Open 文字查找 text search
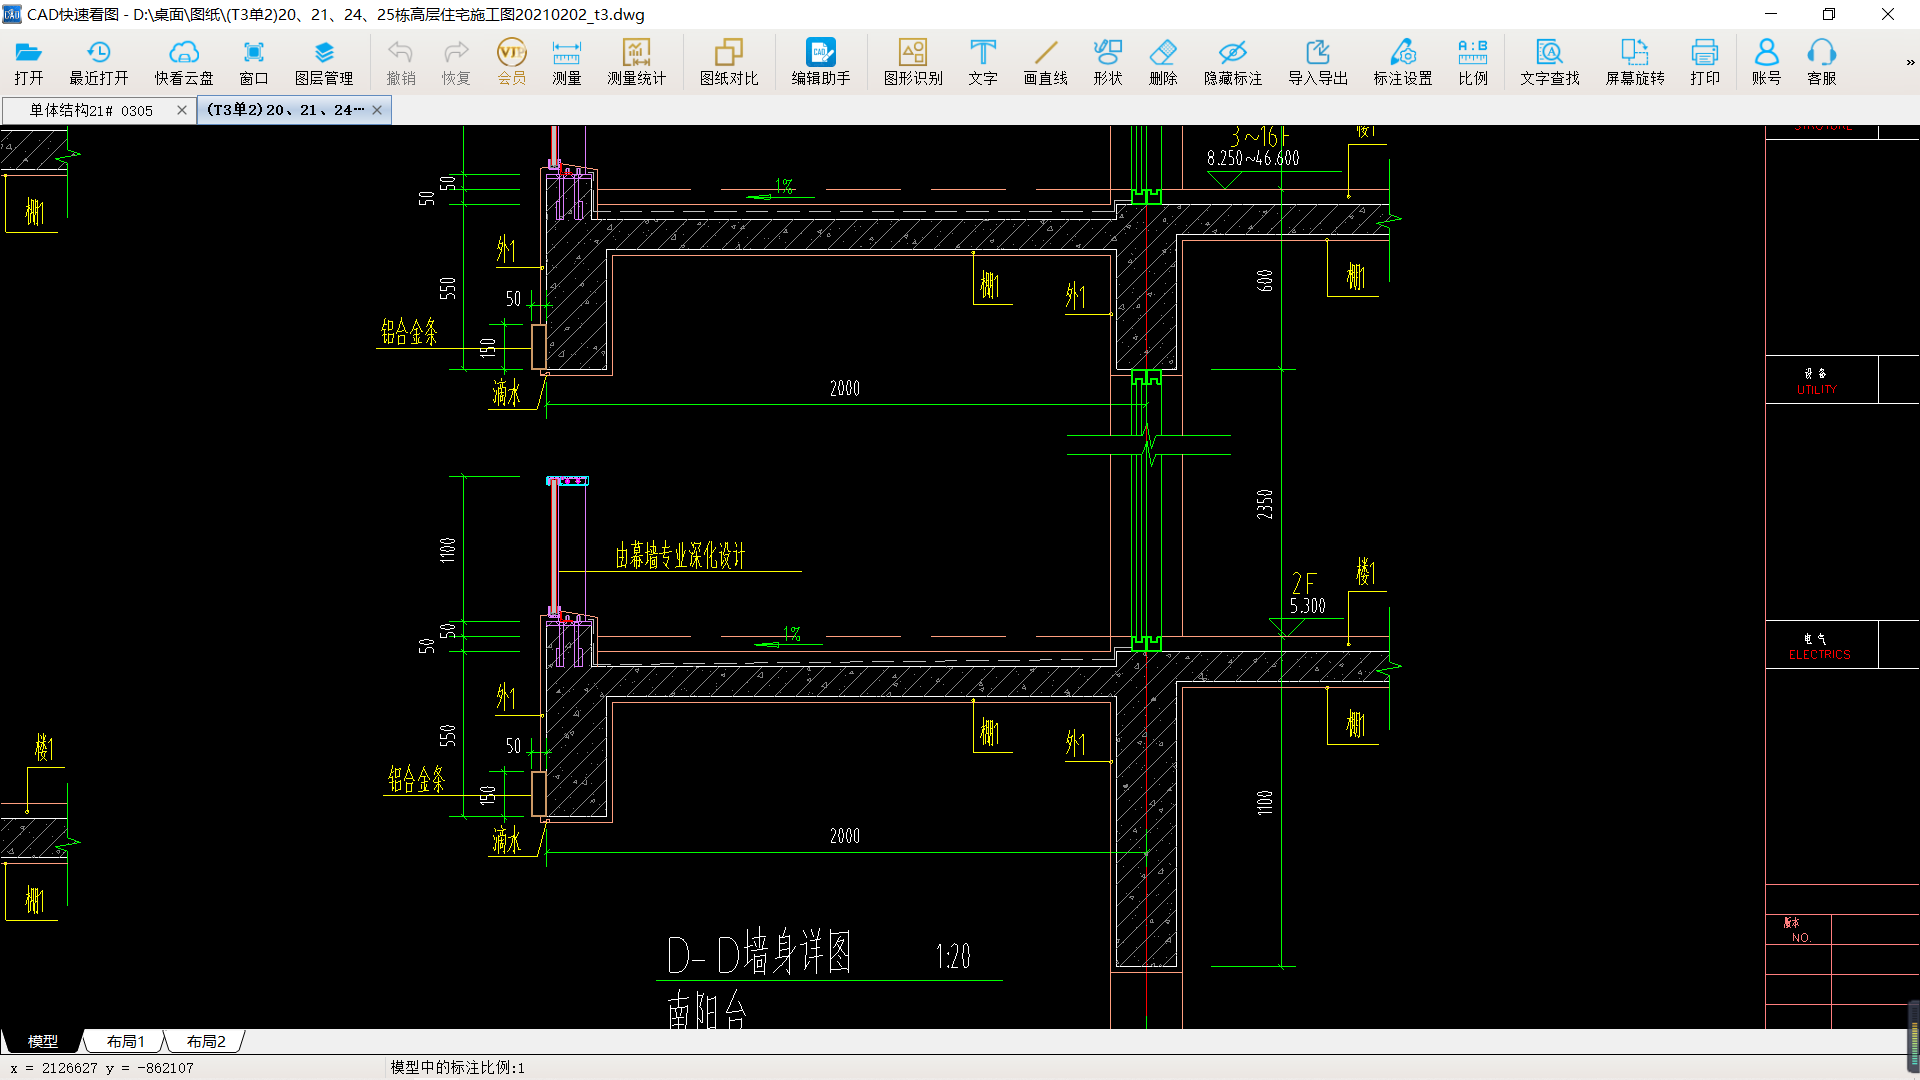The width and height of the screenshot is (1920, 1080). (x=1550, y=62)
